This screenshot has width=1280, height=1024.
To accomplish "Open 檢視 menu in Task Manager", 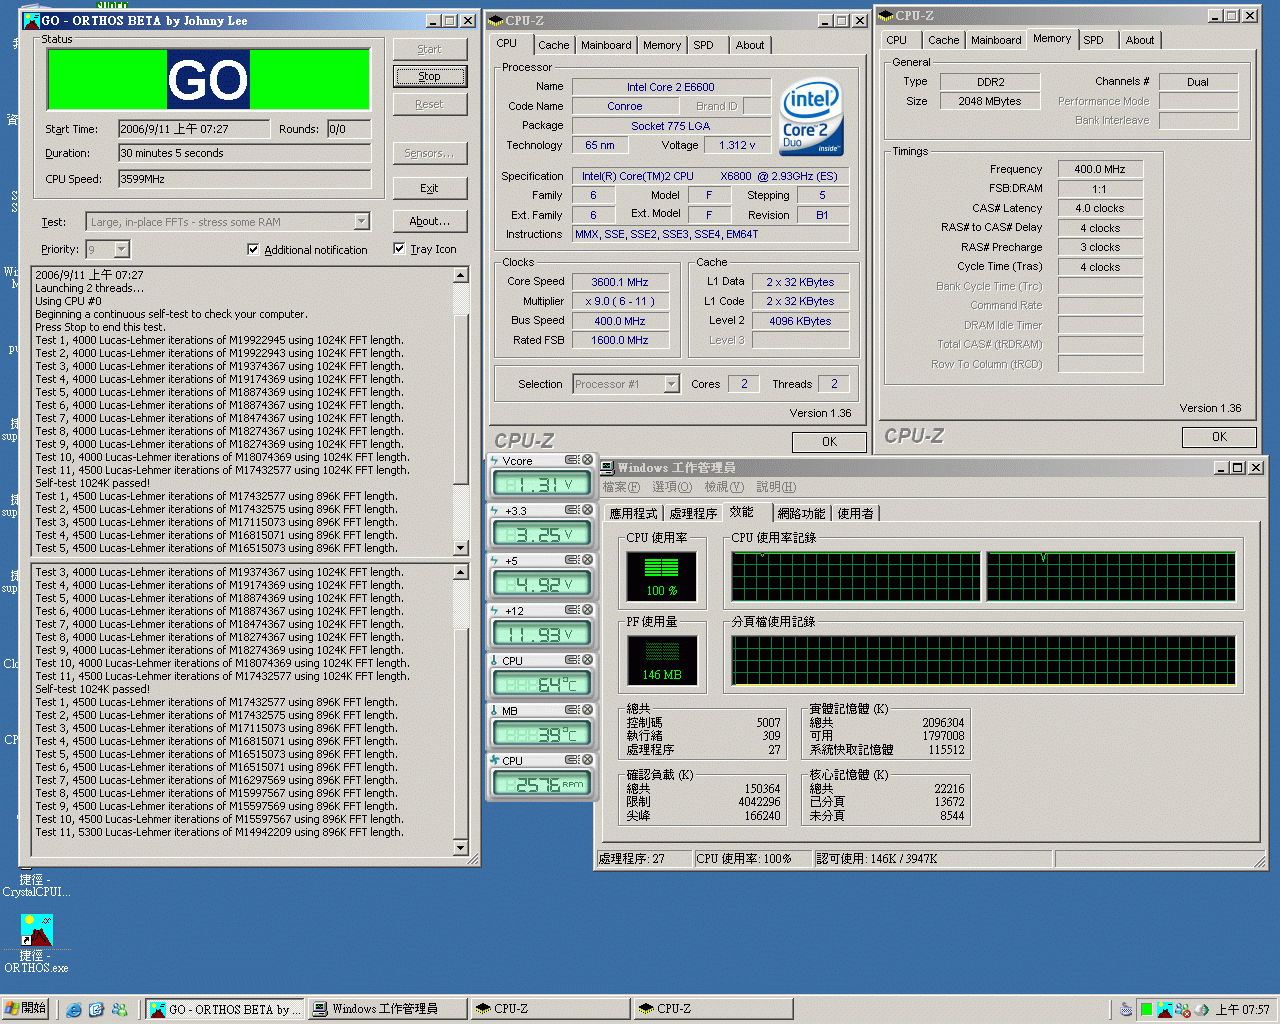I will coord(723,487).
